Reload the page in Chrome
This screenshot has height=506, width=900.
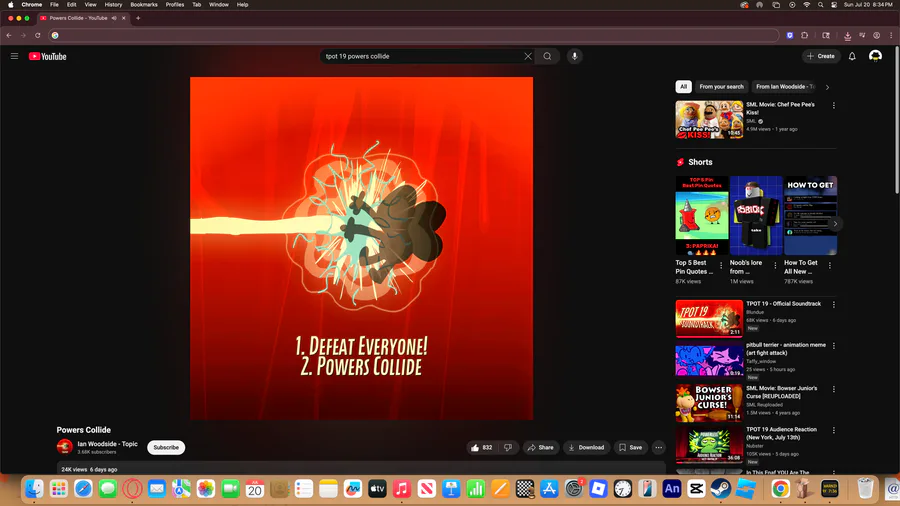(x=38, y=36)
